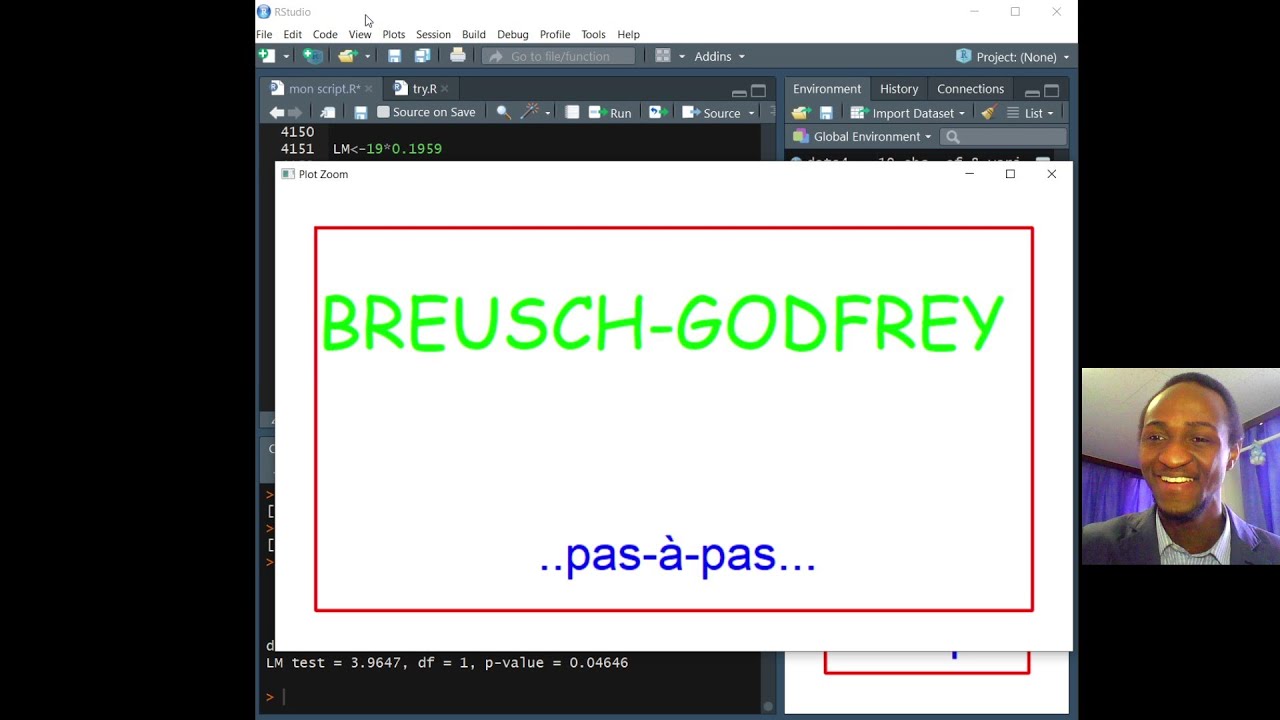
Task: Click the Run button
Action: pos(610,113)
